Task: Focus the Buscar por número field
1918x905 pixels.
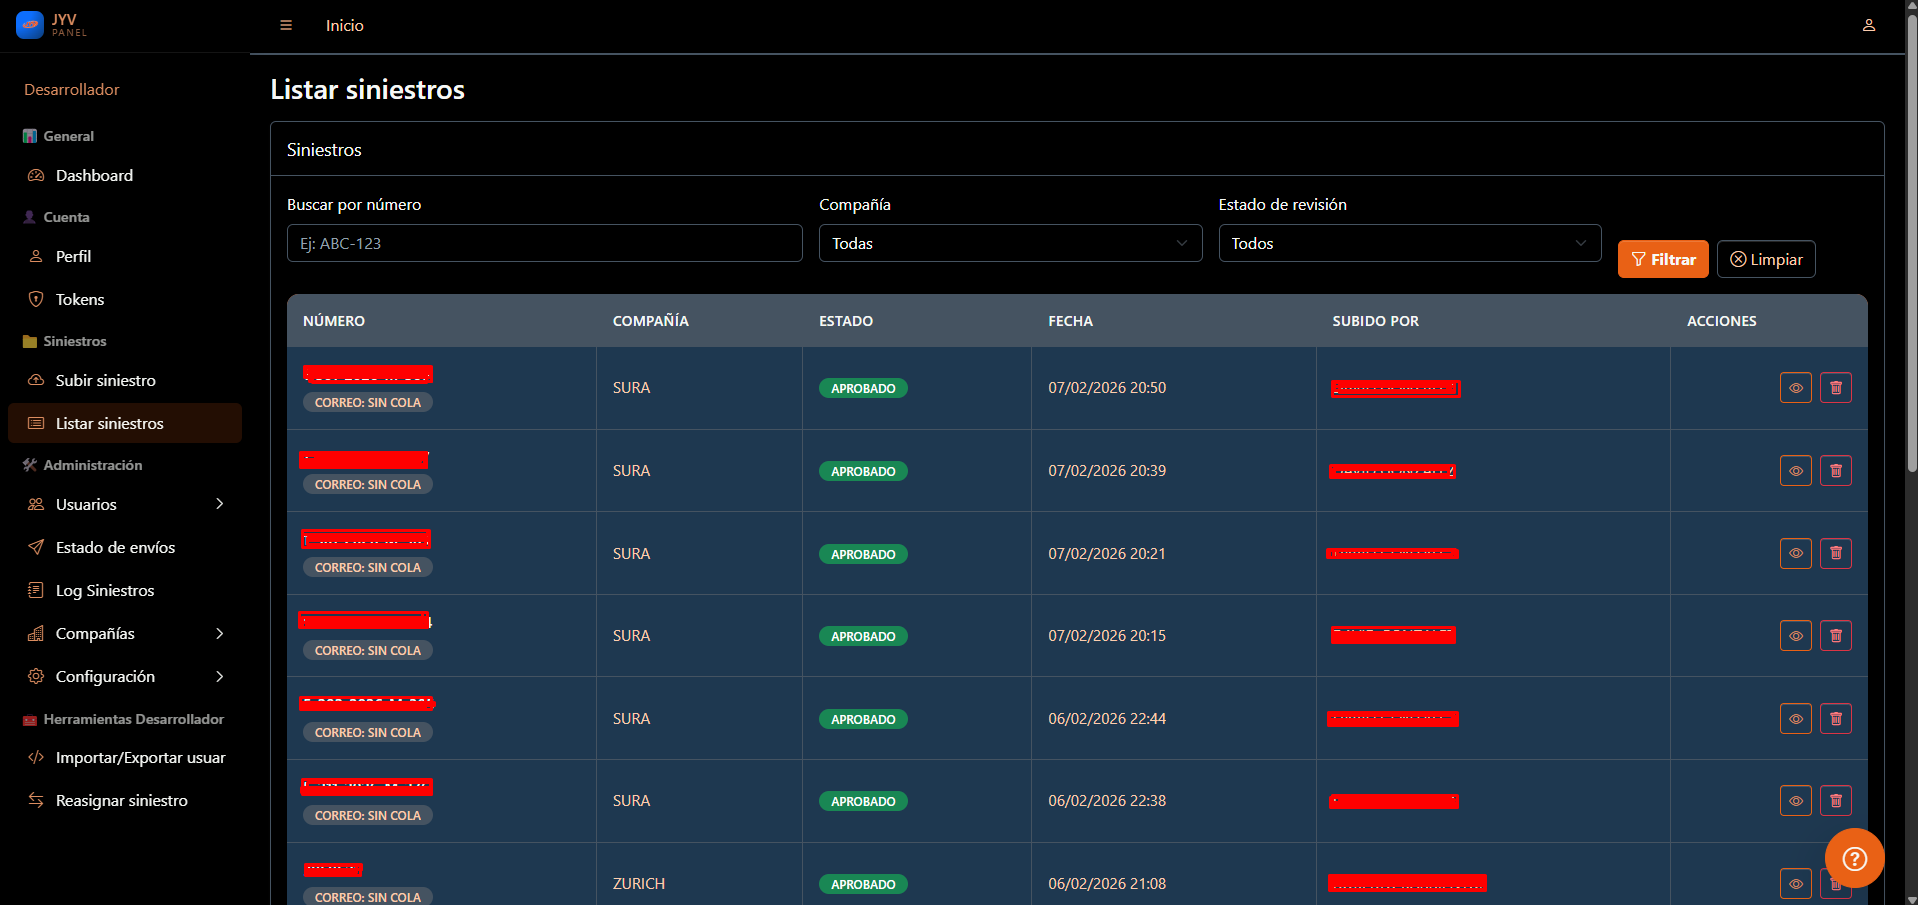Action: point(544,243)
